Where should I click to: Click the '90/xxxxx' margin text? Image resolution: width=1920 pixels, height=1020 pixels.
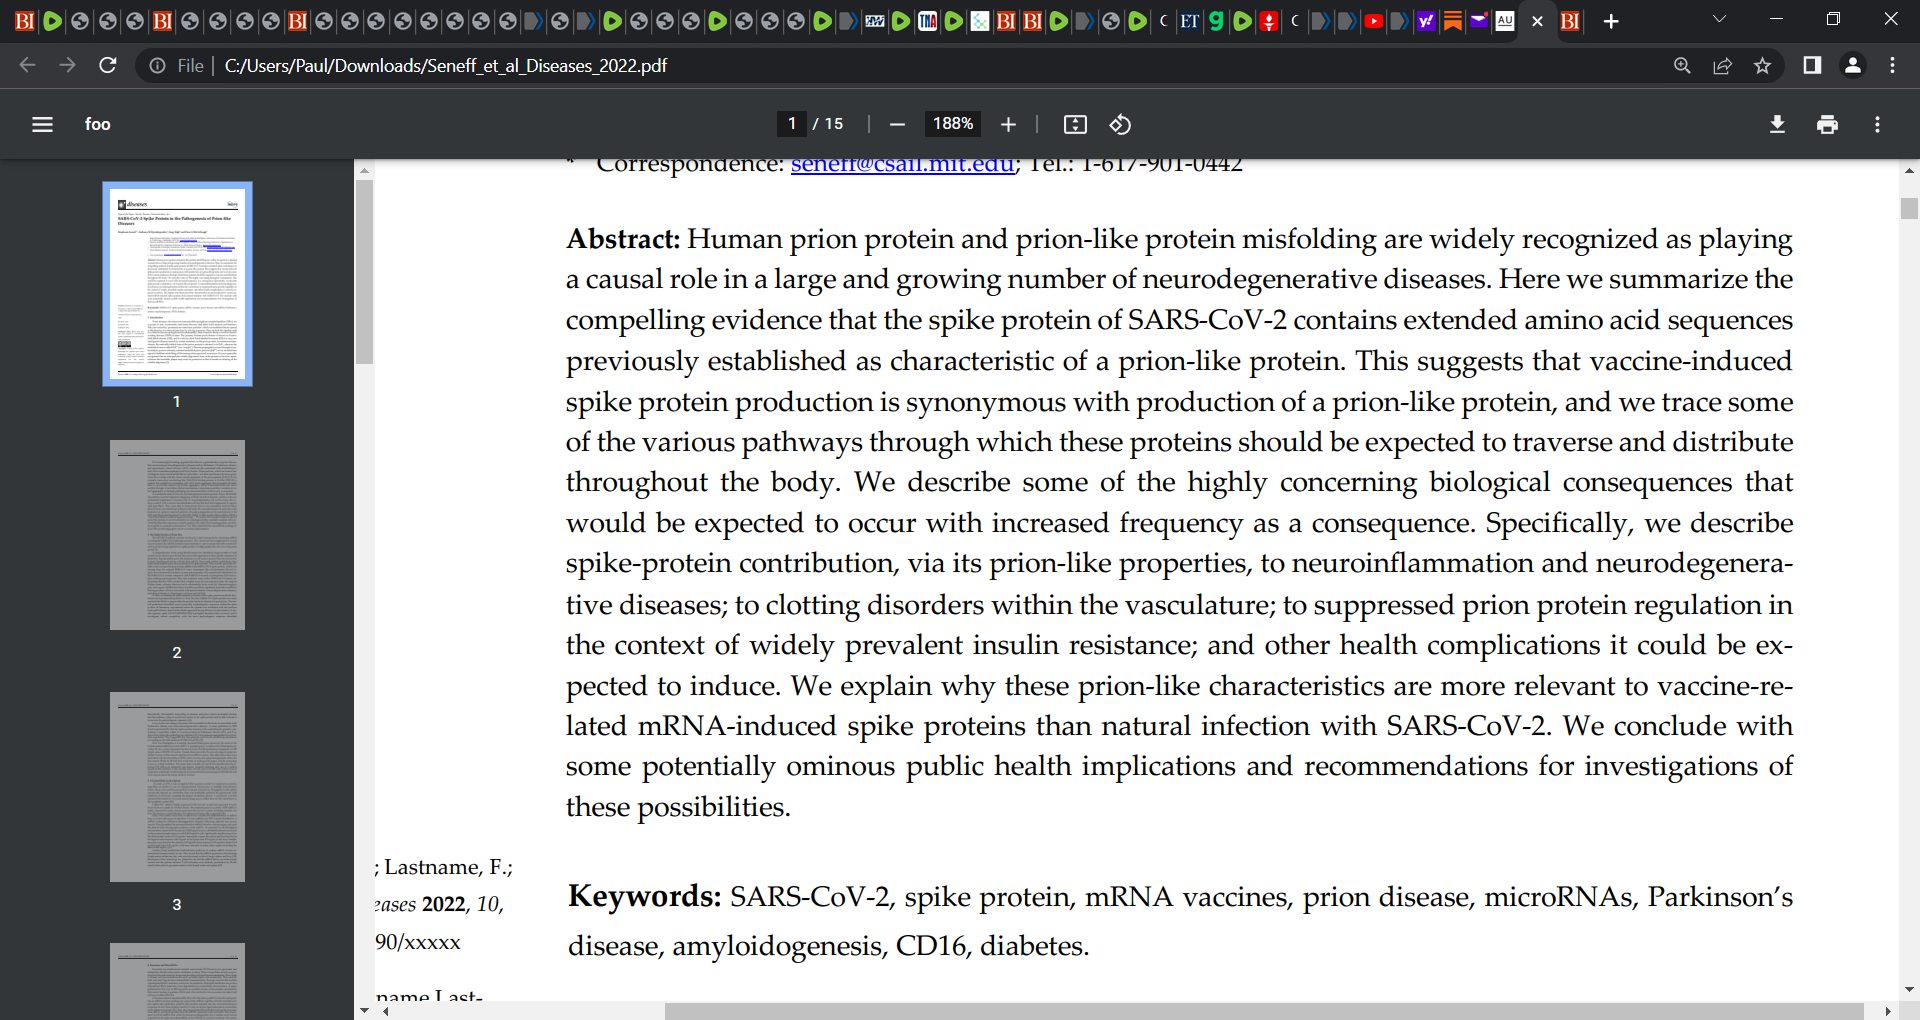tap(418, 942)
